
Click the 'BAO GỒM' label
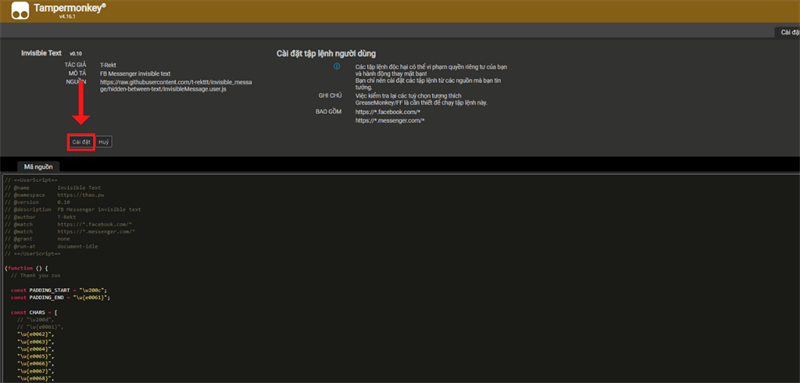(329, 112)
